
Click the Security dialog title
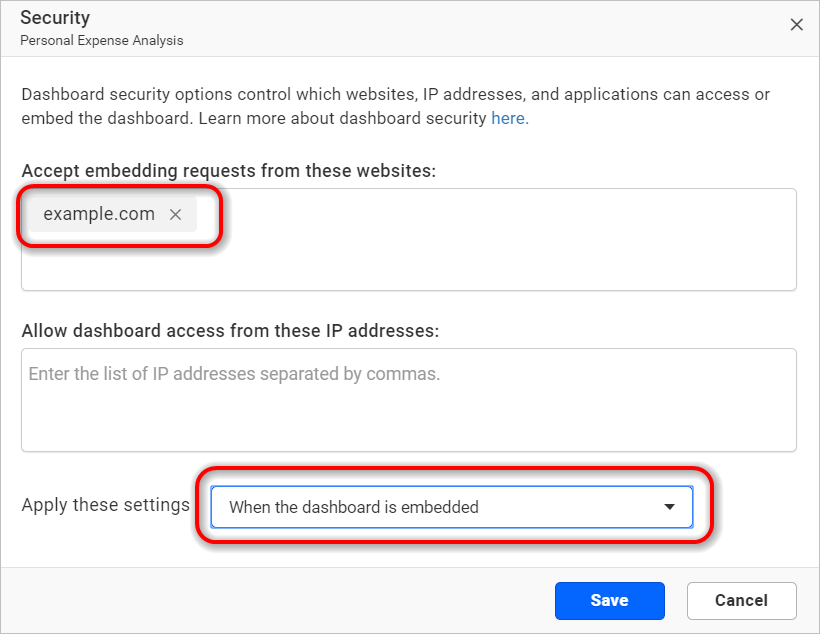pyautogui.click(x=55, y=17)
